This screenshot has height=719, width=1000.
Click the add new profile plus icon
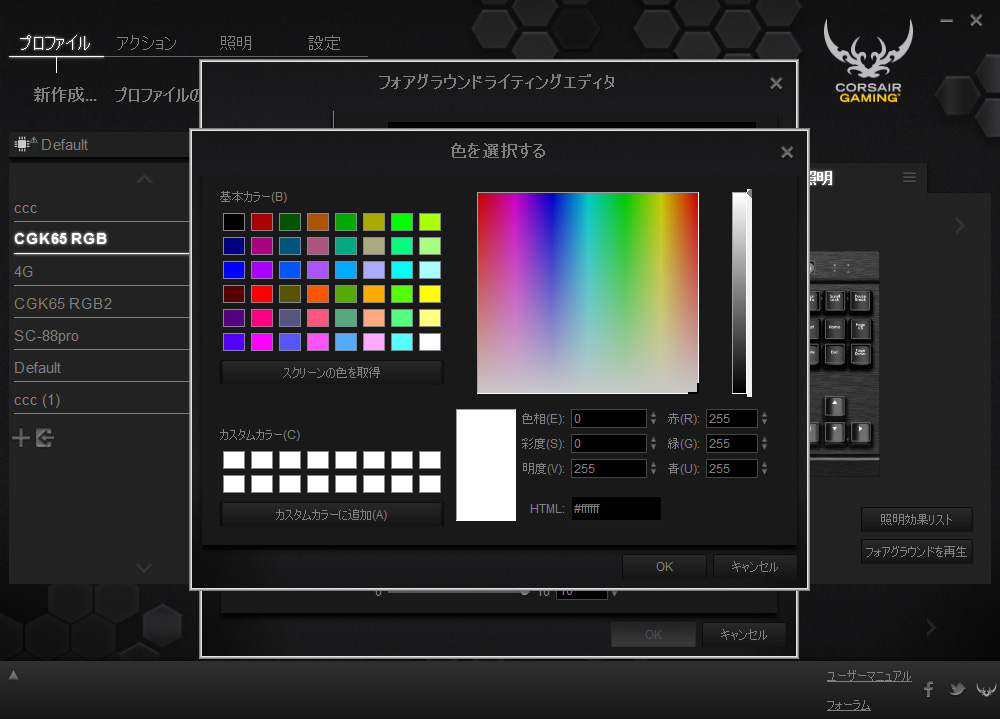point(21,438)
